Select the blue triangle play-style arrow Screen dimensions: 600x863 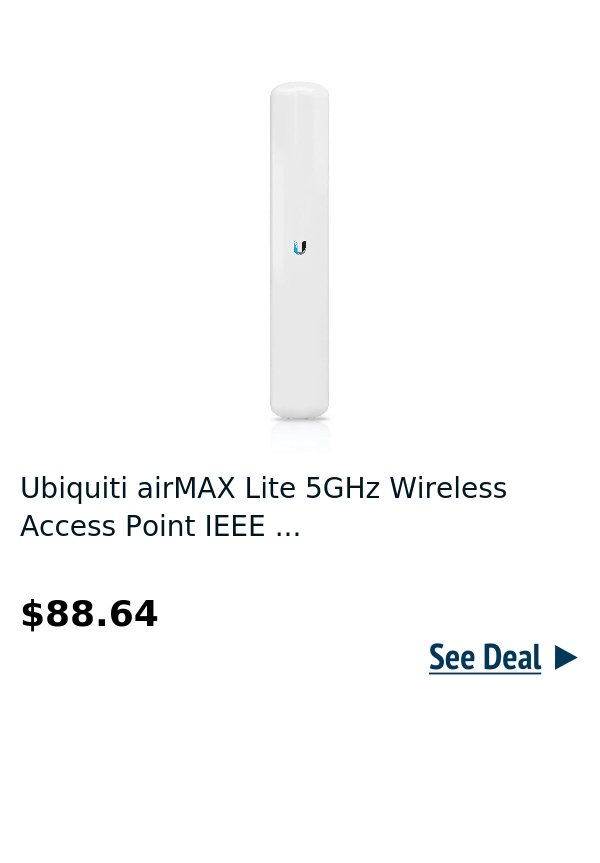565,657
